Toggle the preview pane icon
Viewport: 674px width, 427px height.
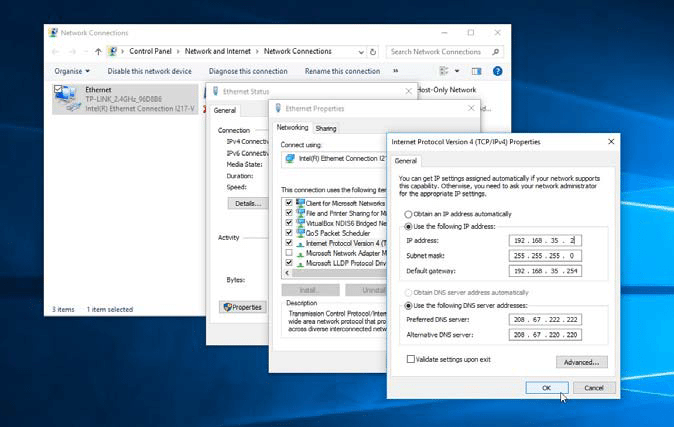[476, 71]
